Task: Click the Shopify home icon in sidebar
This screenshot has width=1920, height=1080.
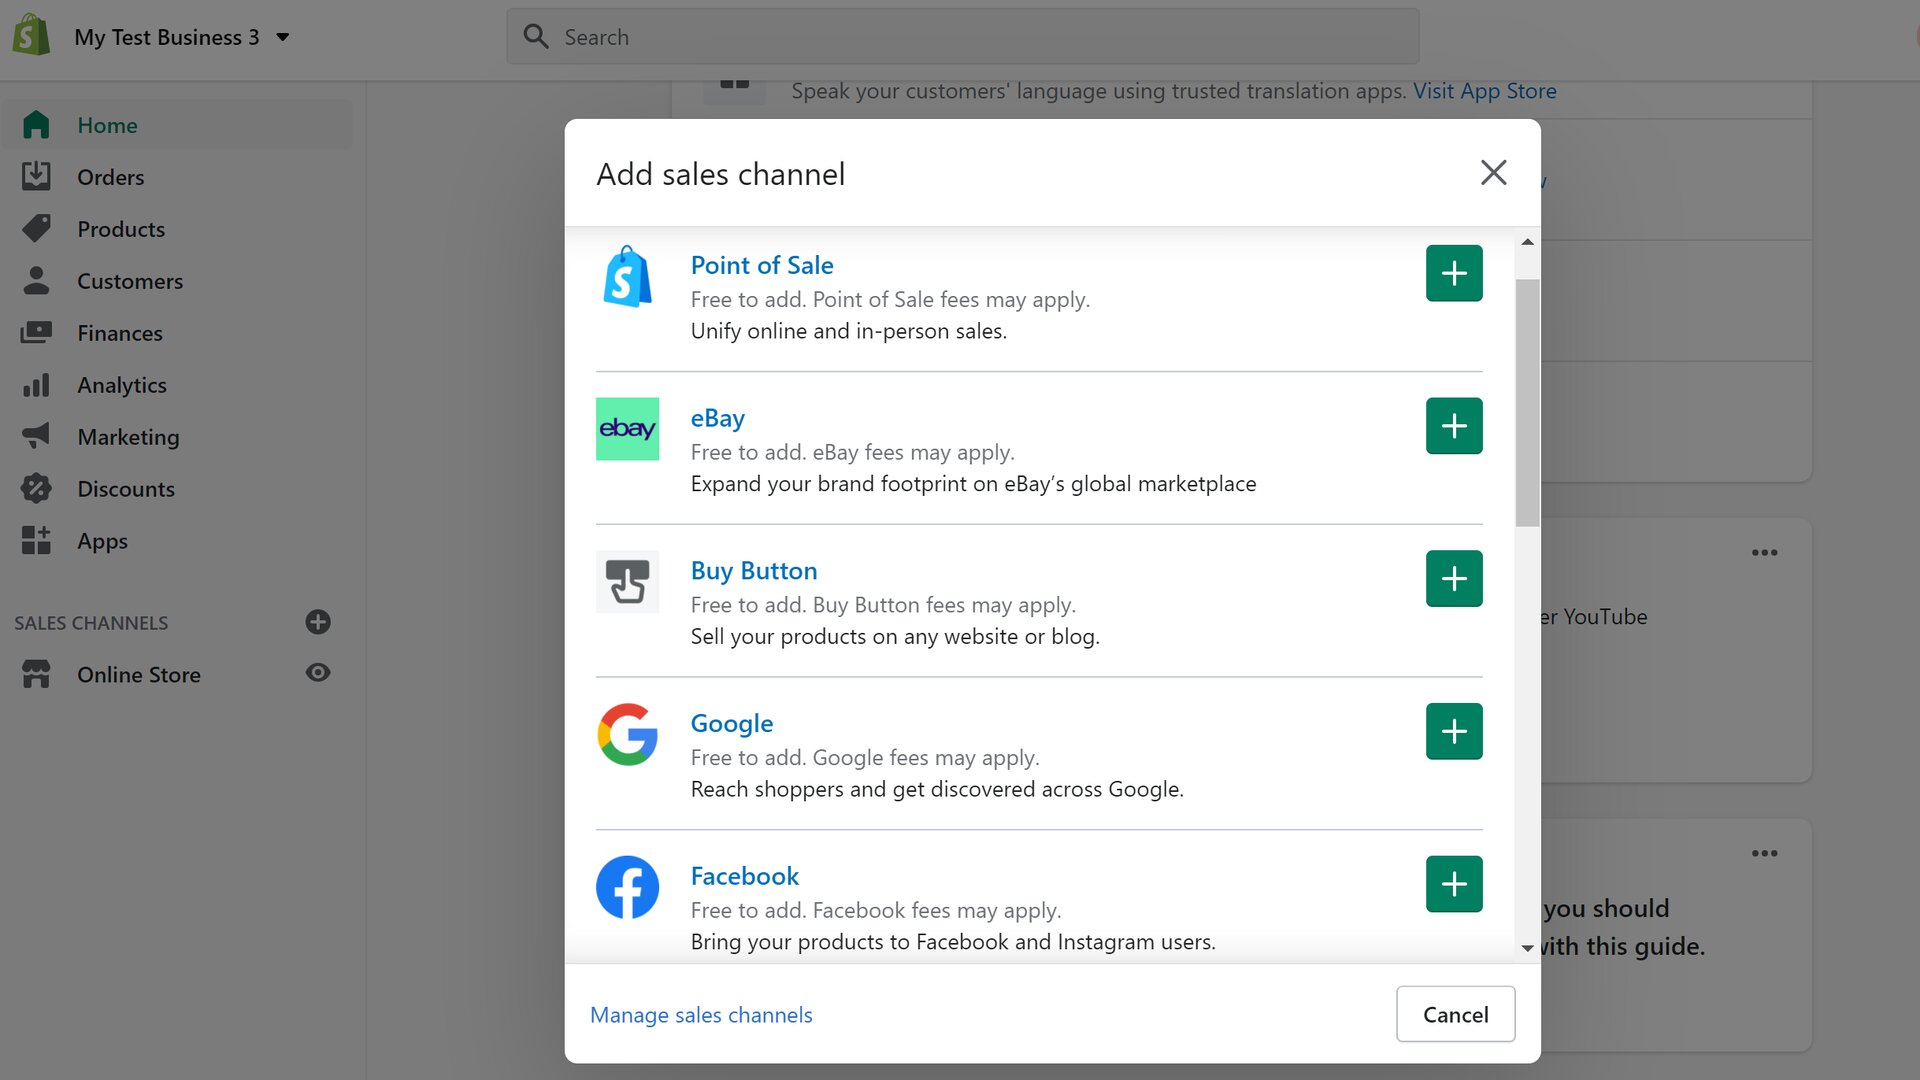Action: pyautogui.click(x=36, y=124)
